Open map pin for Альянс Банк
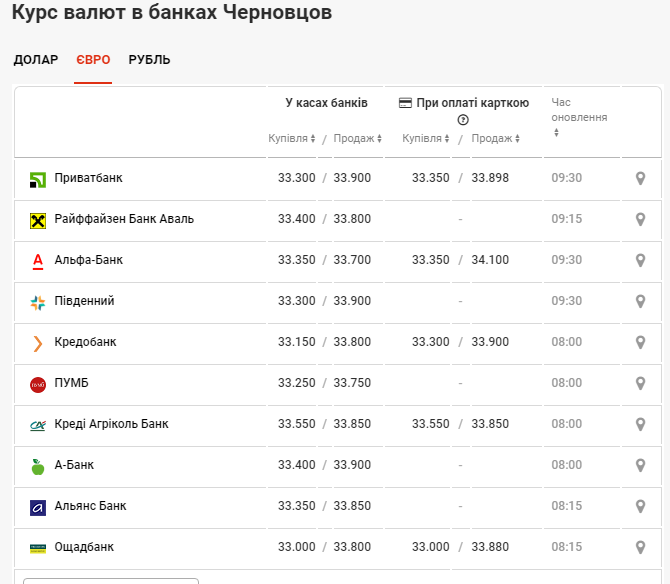Image resolution: width=670 pixels, height=584 pixels. 640,506
